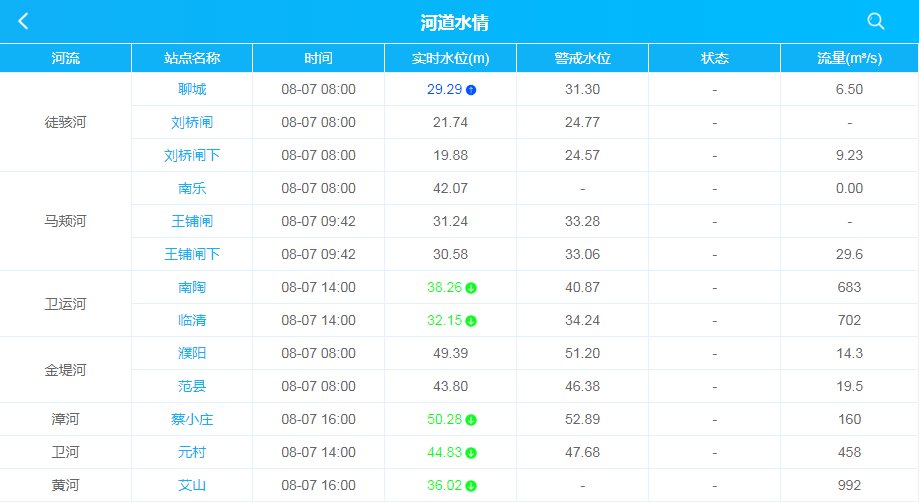Open the 王铺闸下 station link
This screenshot has width=919, height=502.
click(192, 254)
